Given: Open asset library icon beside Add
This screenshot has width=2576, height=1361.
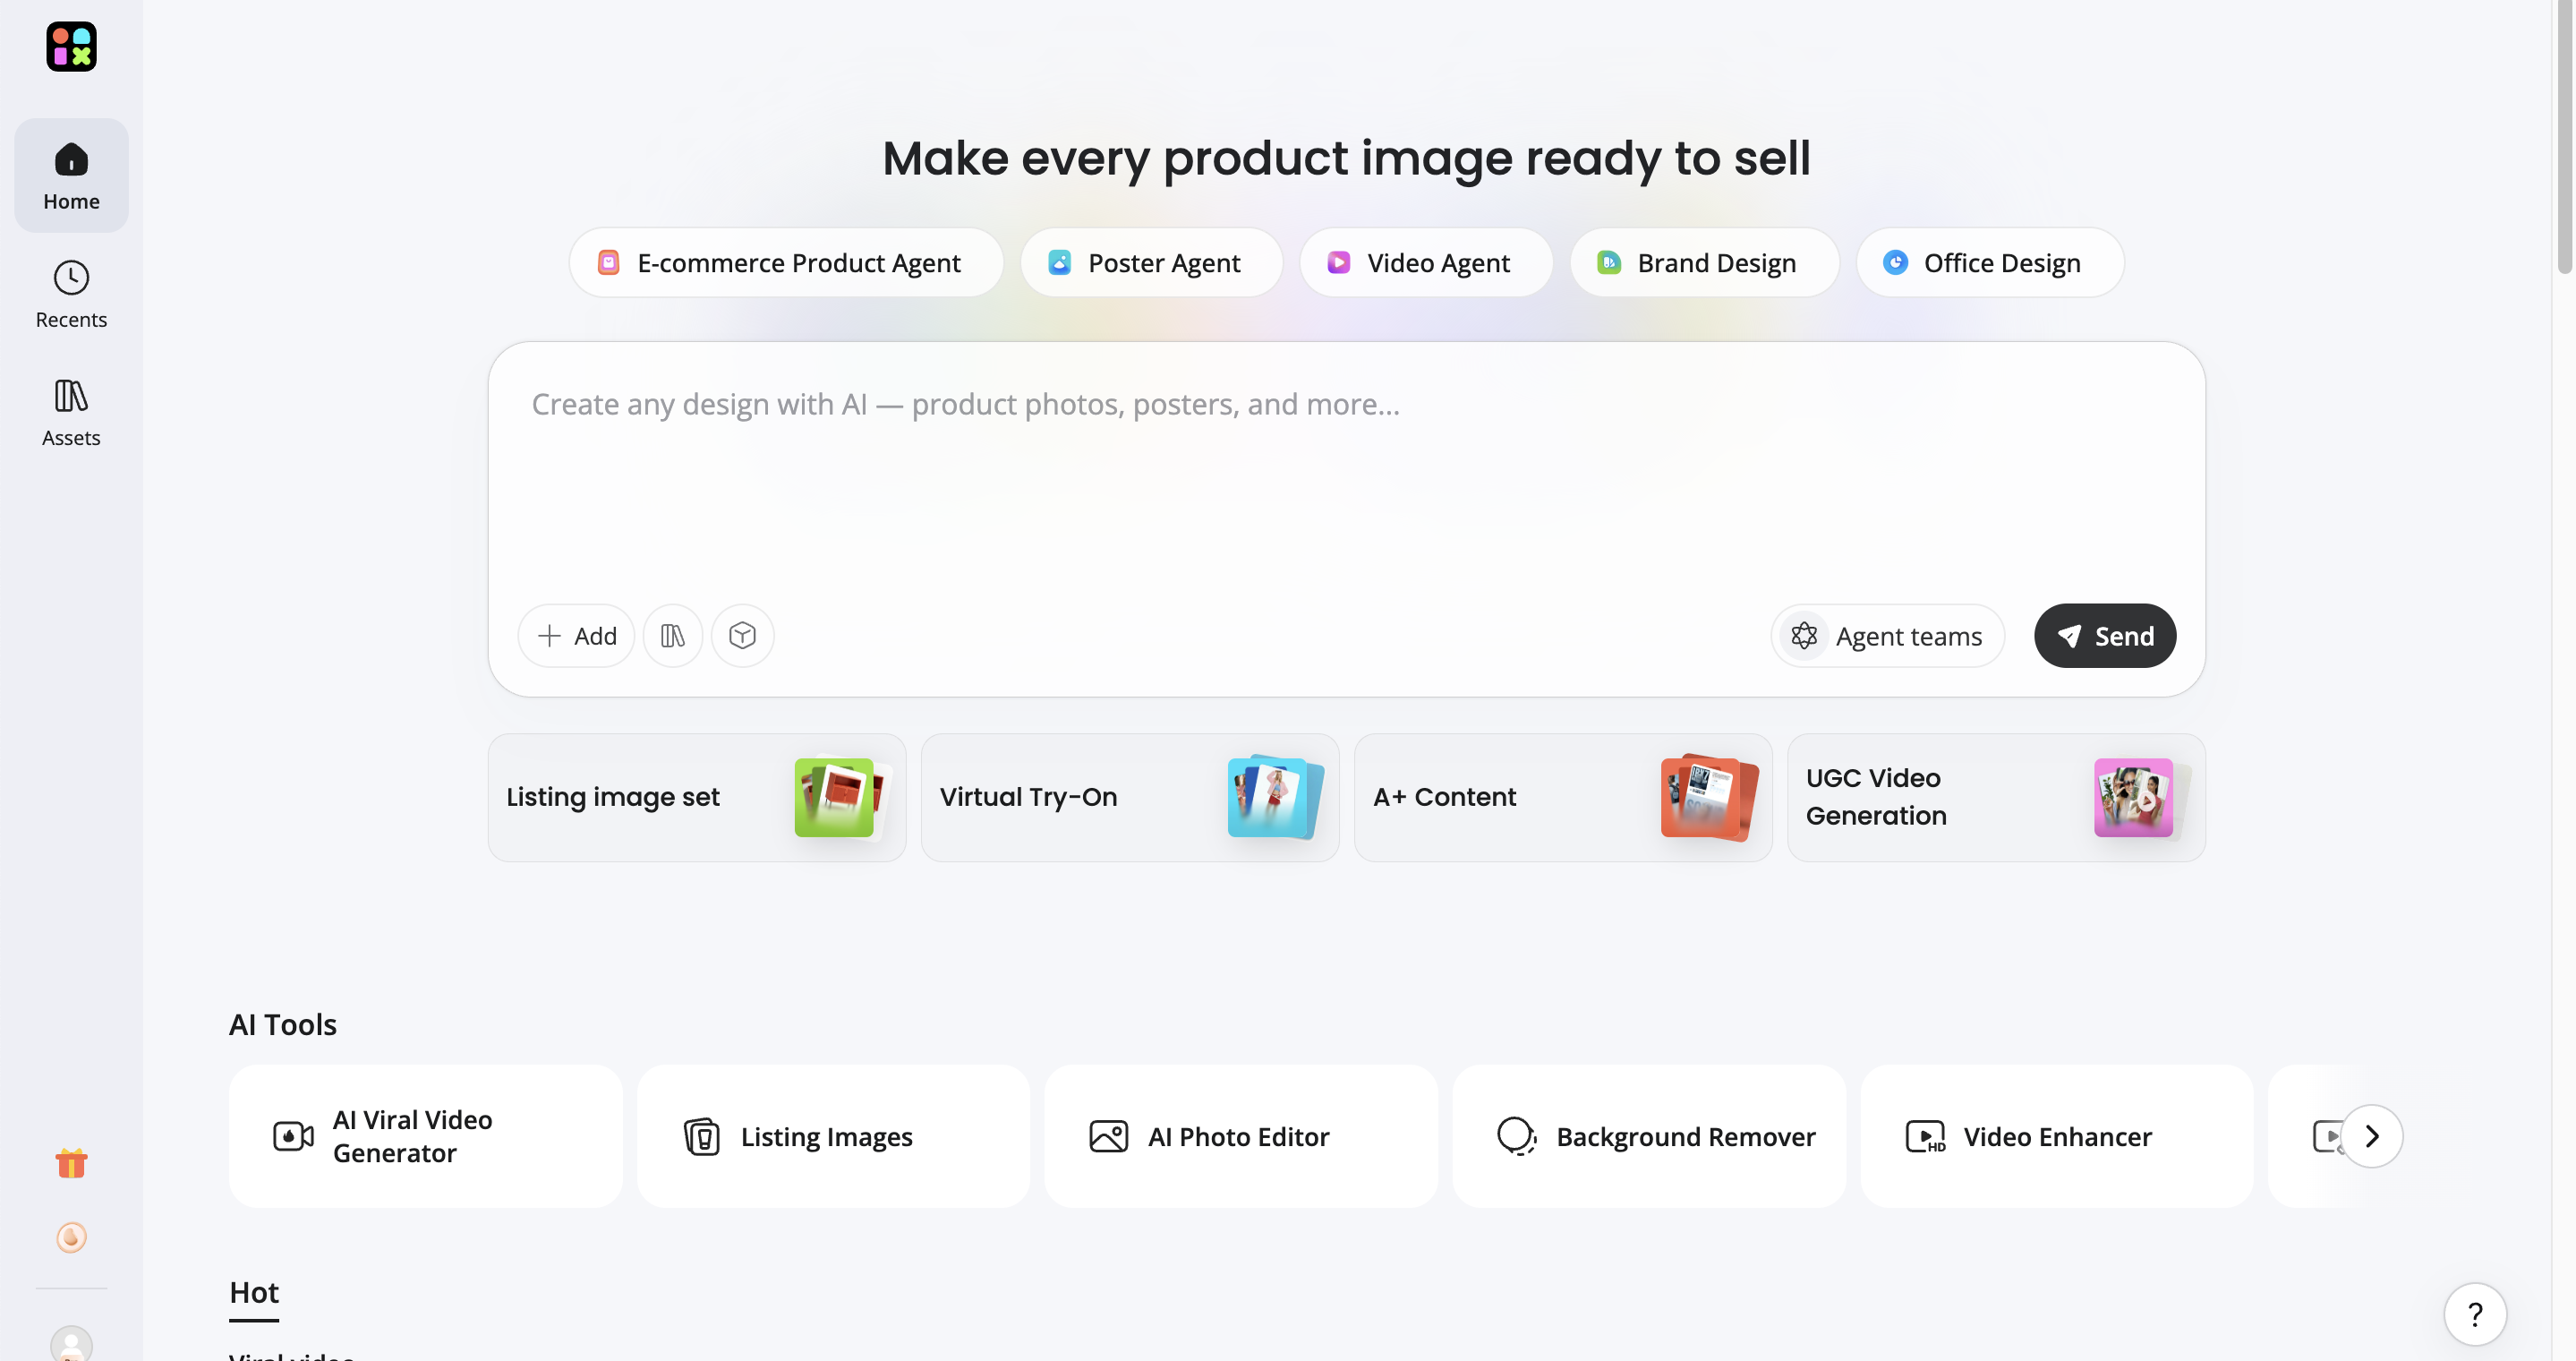Looking at the screenshot, I should [x=673, y=635].
